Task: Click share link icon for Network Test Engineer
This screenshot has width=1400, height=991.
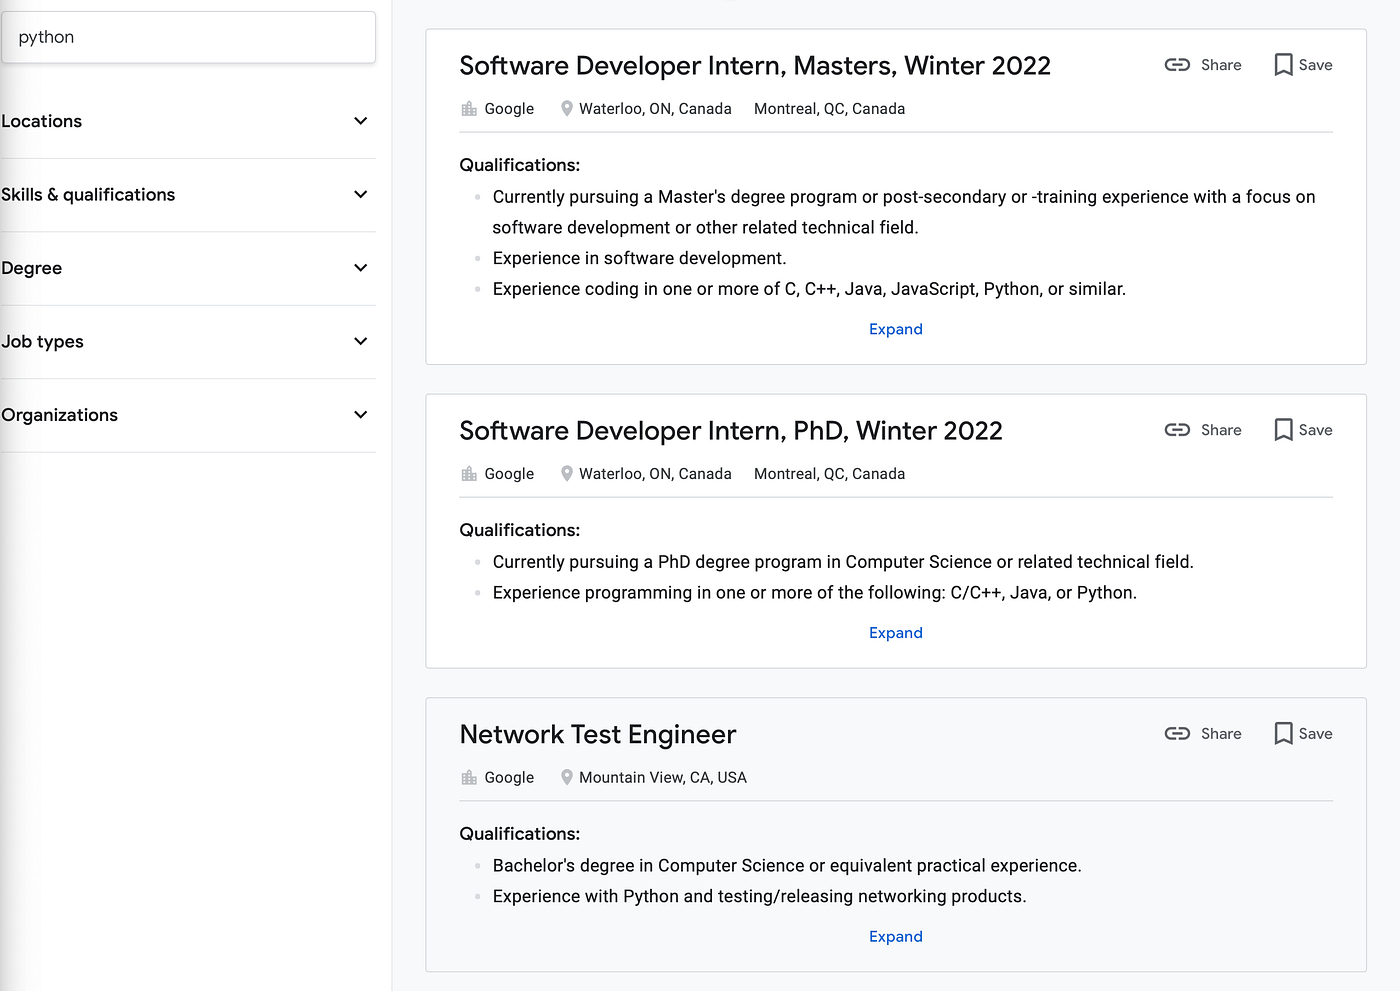Action: pos(1177,734)
